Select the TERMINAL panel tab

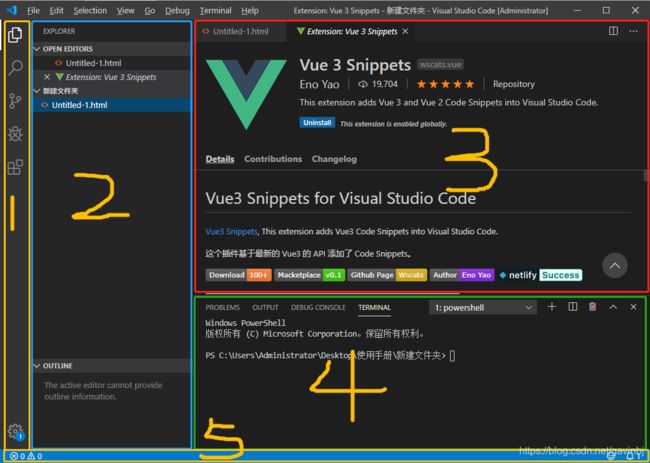click(374, 308)
